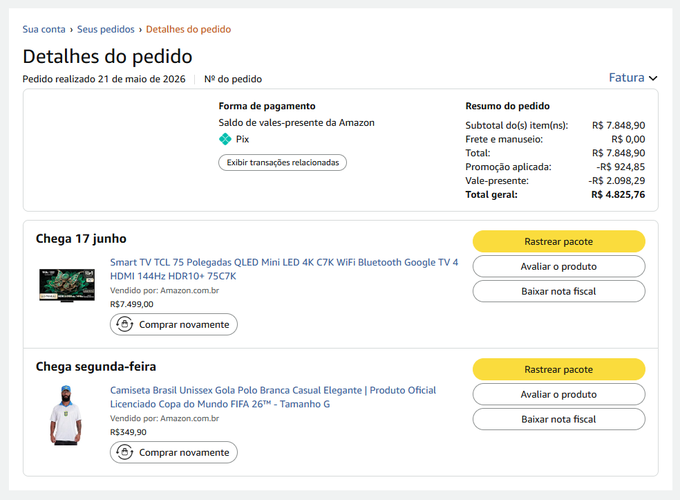This screenshot has width=680, height=500.
Task: Click the buy-again icon for Camiseta
Action: pyautogui.click(x=125, y=452)
